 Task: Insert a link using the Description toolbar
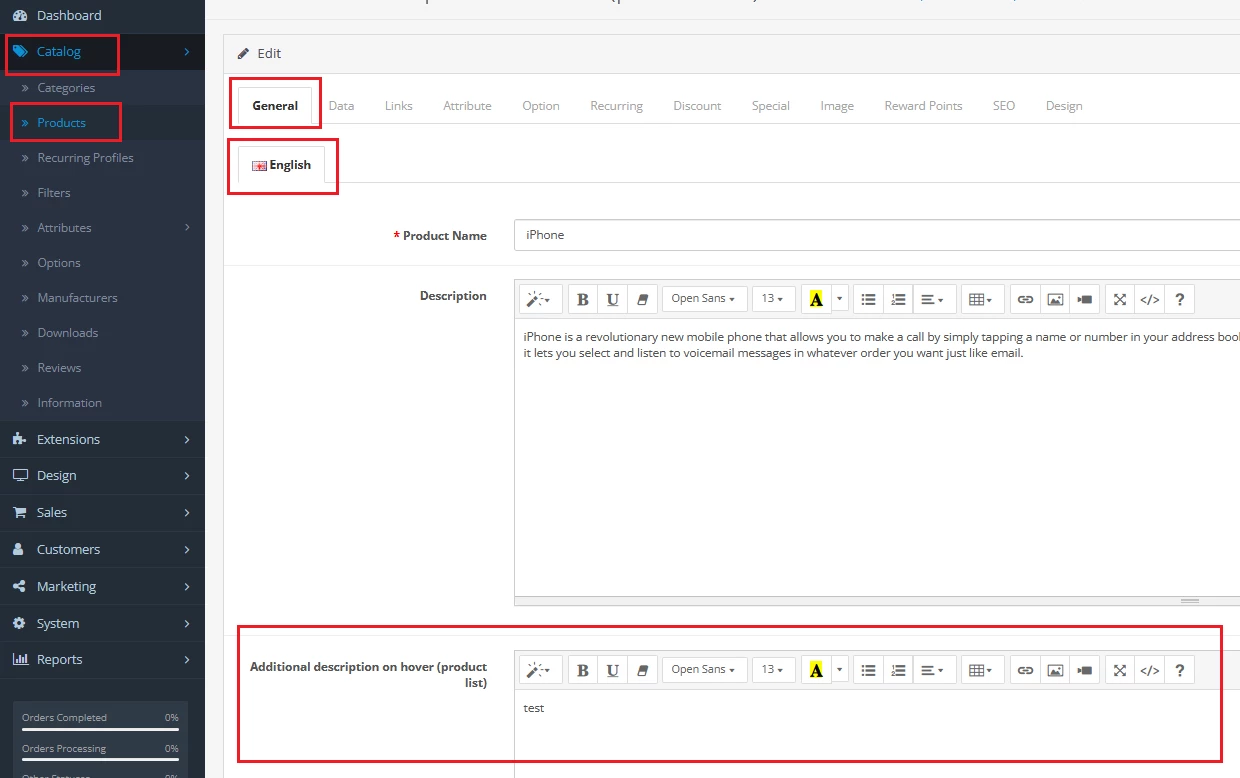(x=1025, y=299)
